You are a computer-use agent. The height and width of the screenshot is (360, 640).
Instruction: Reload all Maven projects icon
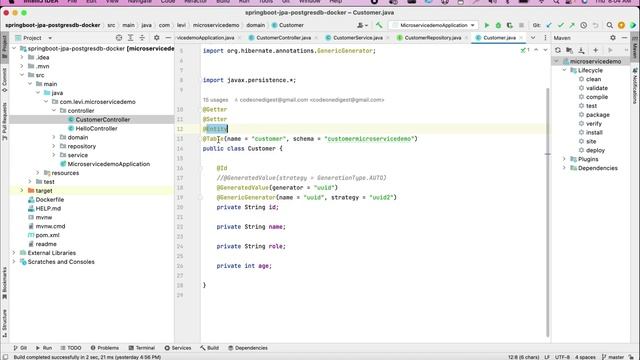[x=558, y=50]
